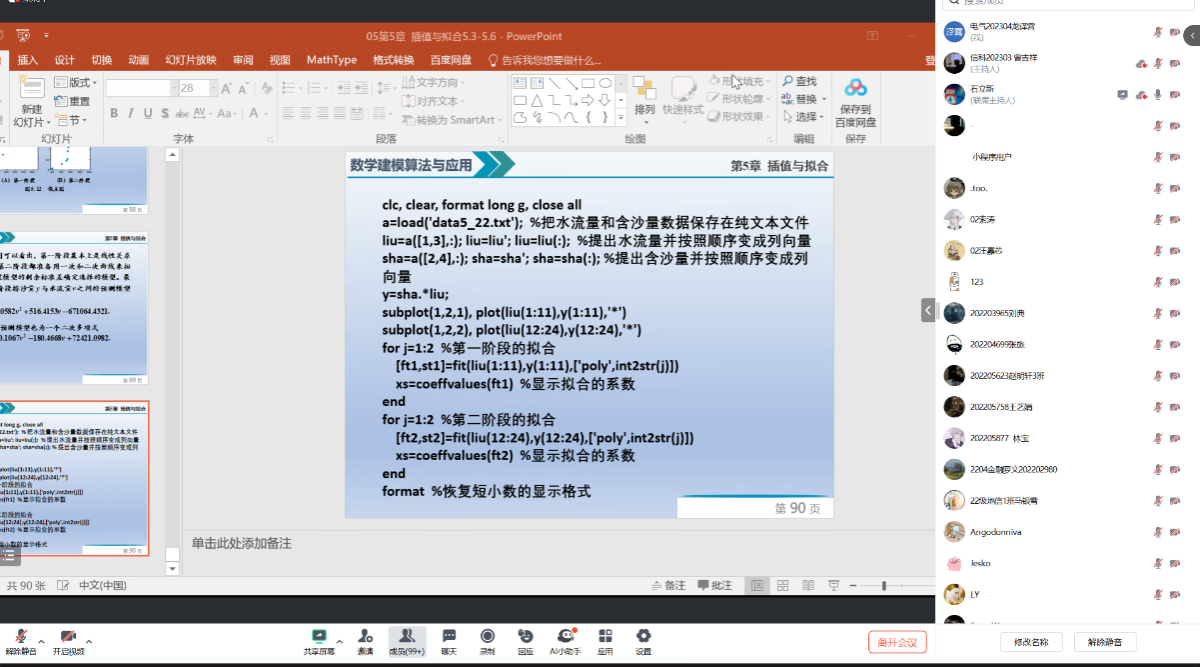This screenshot has height=667, width=1200.
Task: Switch to Slide Sorter view in status bar
Action: pos(783,585)
